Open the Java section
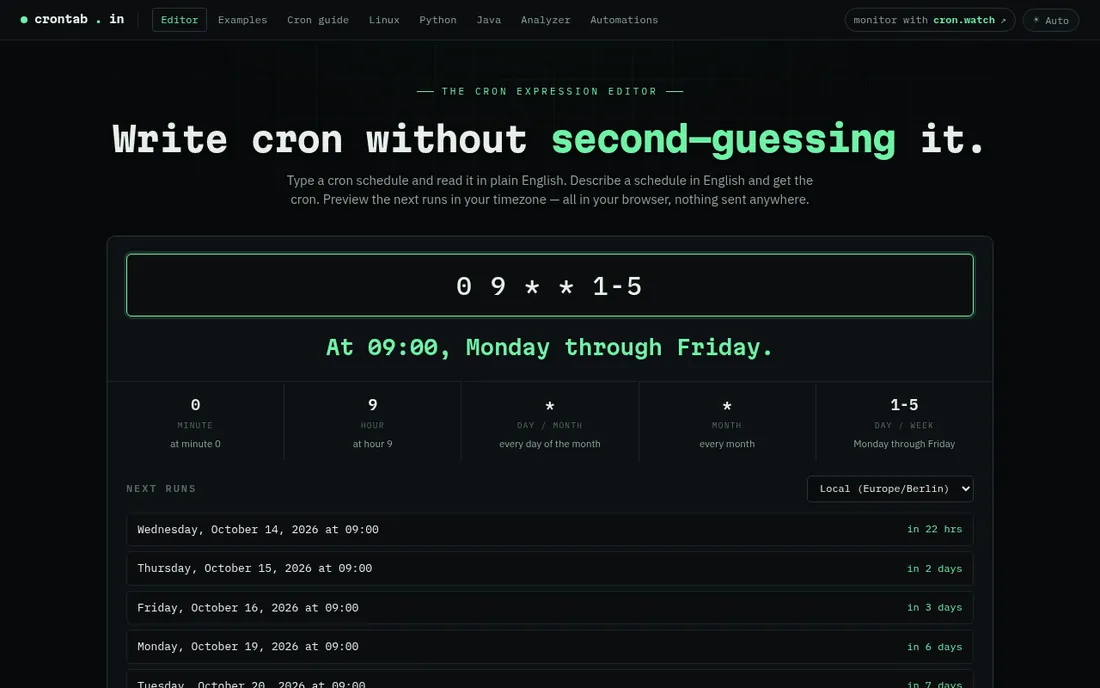This screenshot has height=688, width=1100. point(488,20)
